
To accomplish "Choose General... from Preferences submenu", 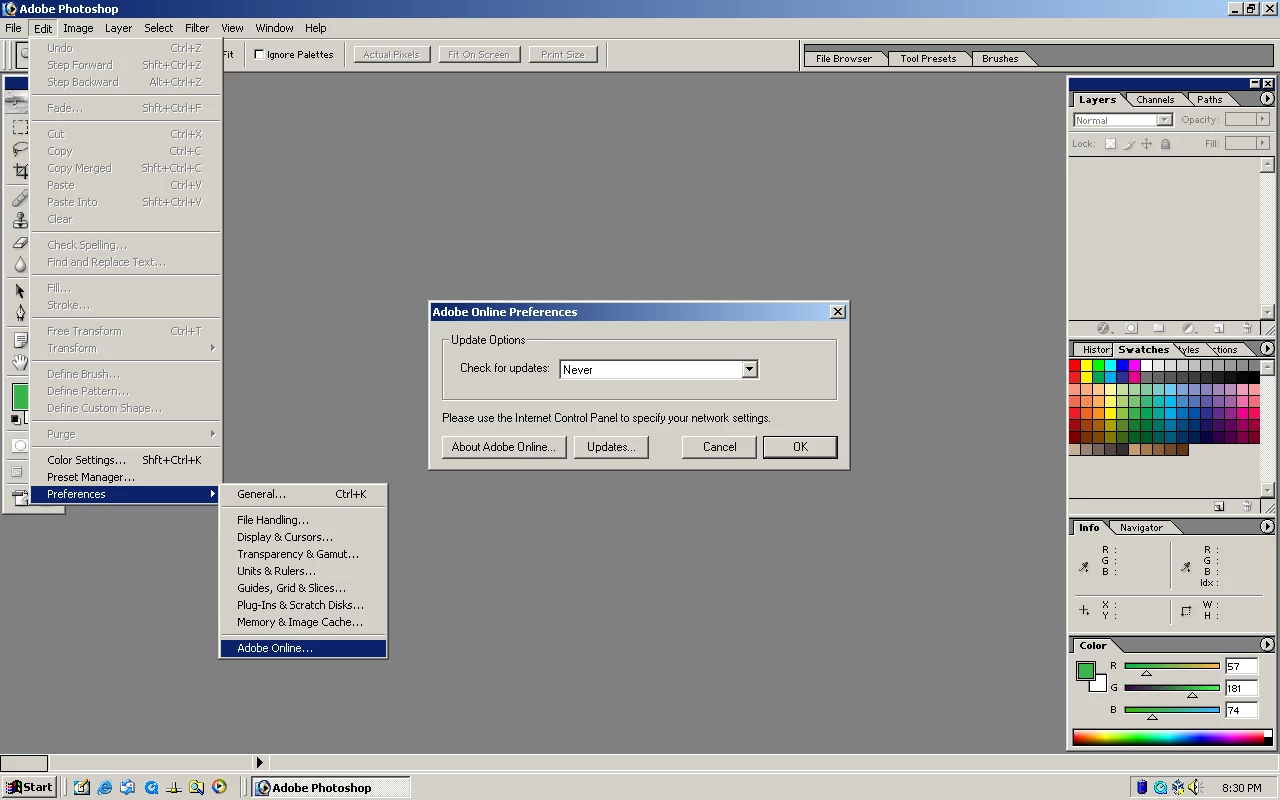I will (x=303, y=494).
